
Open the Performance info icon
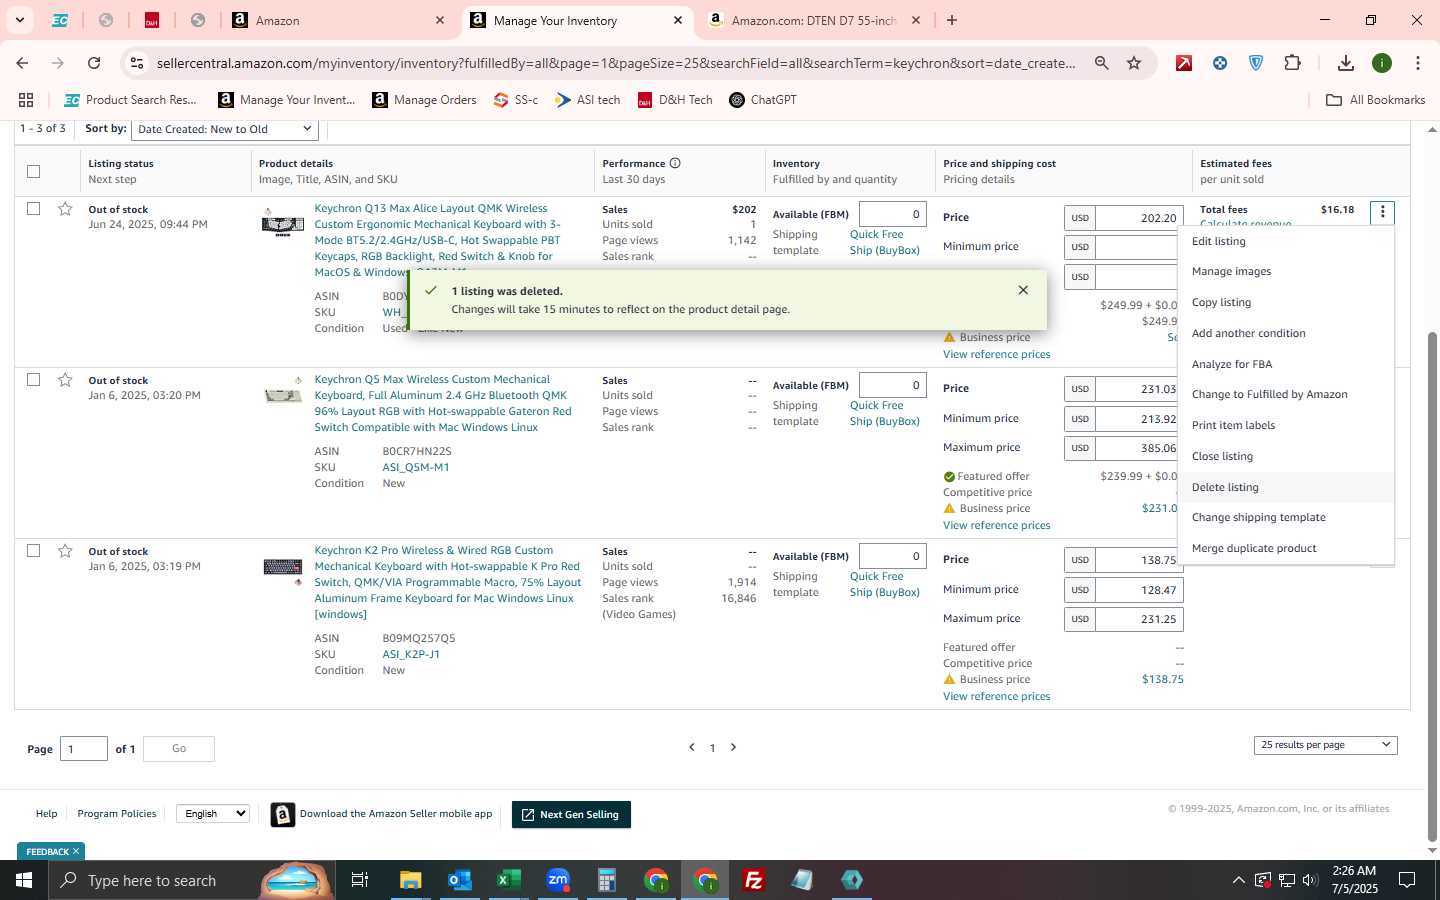click(x=675, y=163)
